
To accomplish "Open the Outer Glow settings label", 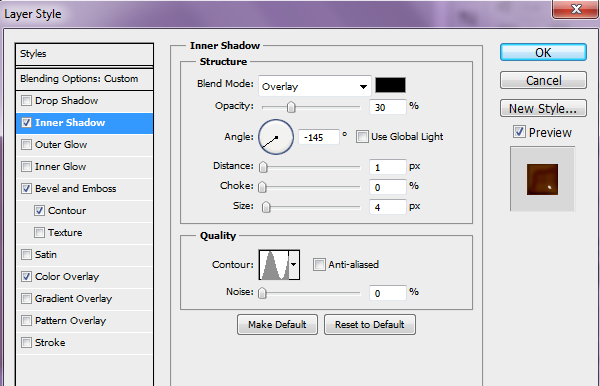I will coord(61,145).
